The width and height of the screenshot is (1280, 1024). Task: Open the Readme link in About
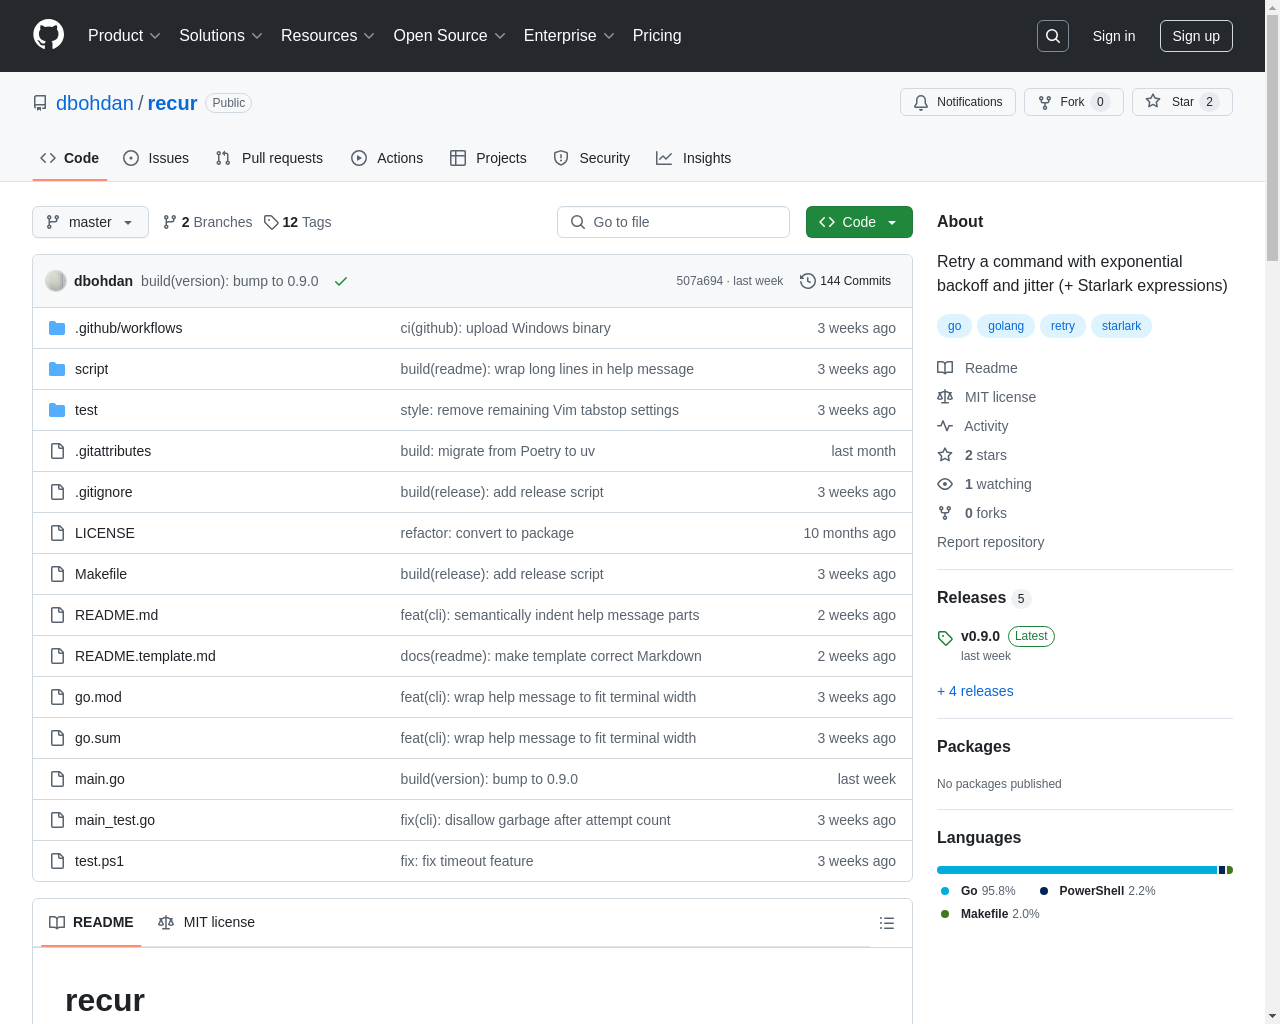(977, 368)
